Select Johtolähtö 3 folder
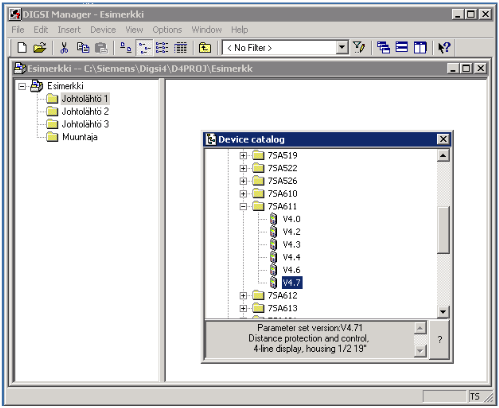The image size is (499, 408). coord(85,124)
